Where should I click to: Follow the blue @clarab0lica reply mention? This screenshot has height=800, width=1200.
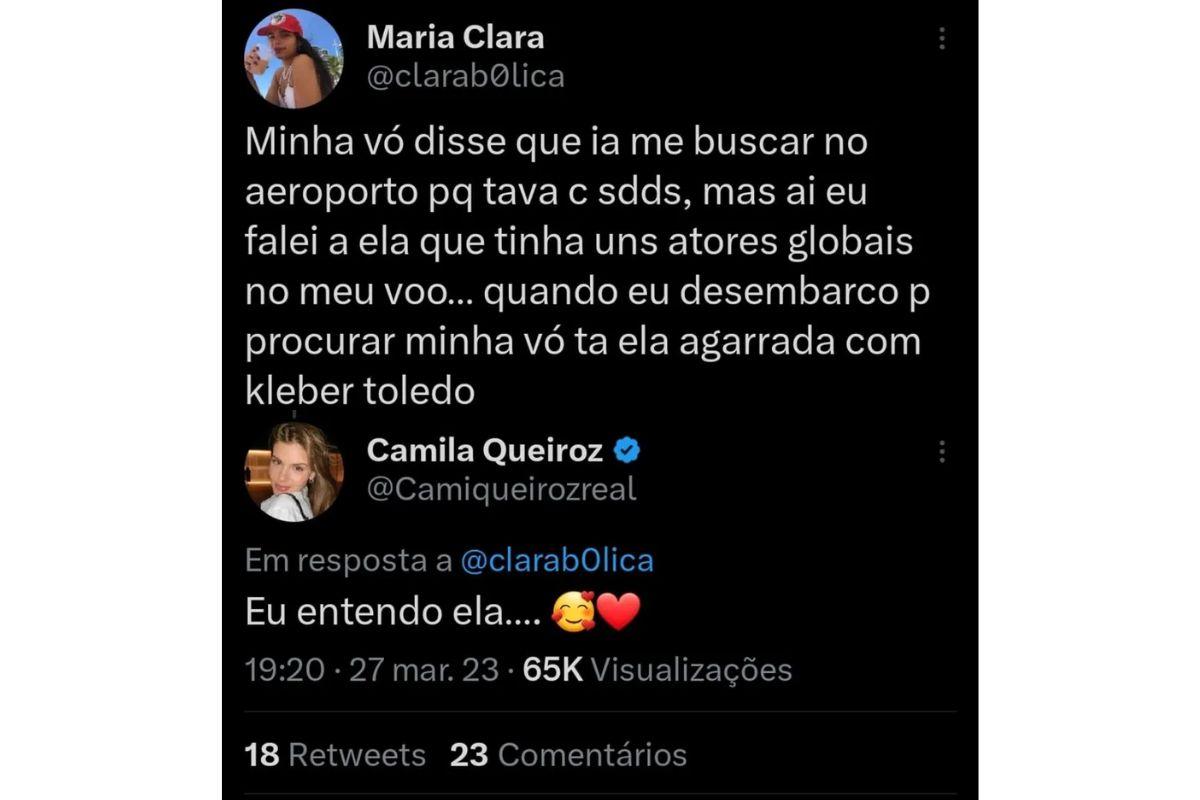(x=556, y=560)
